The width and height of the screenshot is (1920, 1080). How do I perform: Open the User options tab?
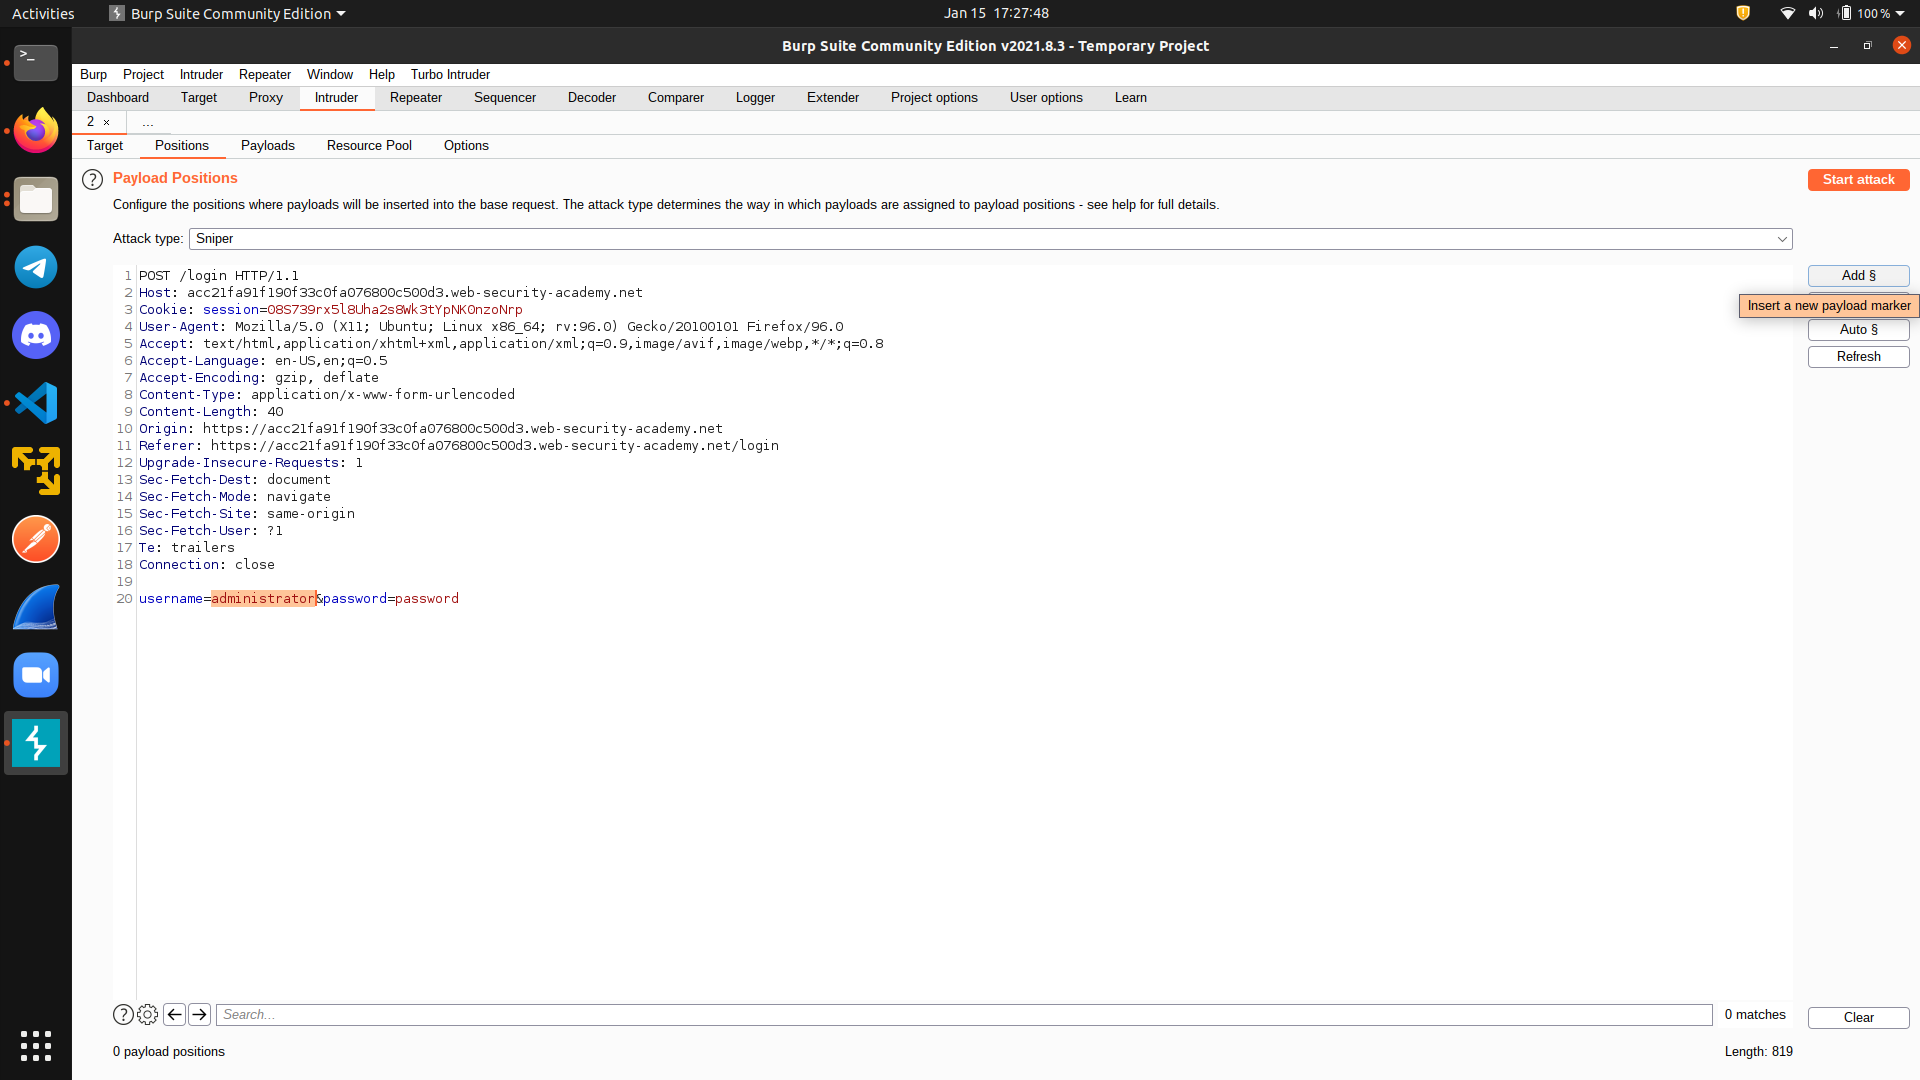pos(1046,98)
